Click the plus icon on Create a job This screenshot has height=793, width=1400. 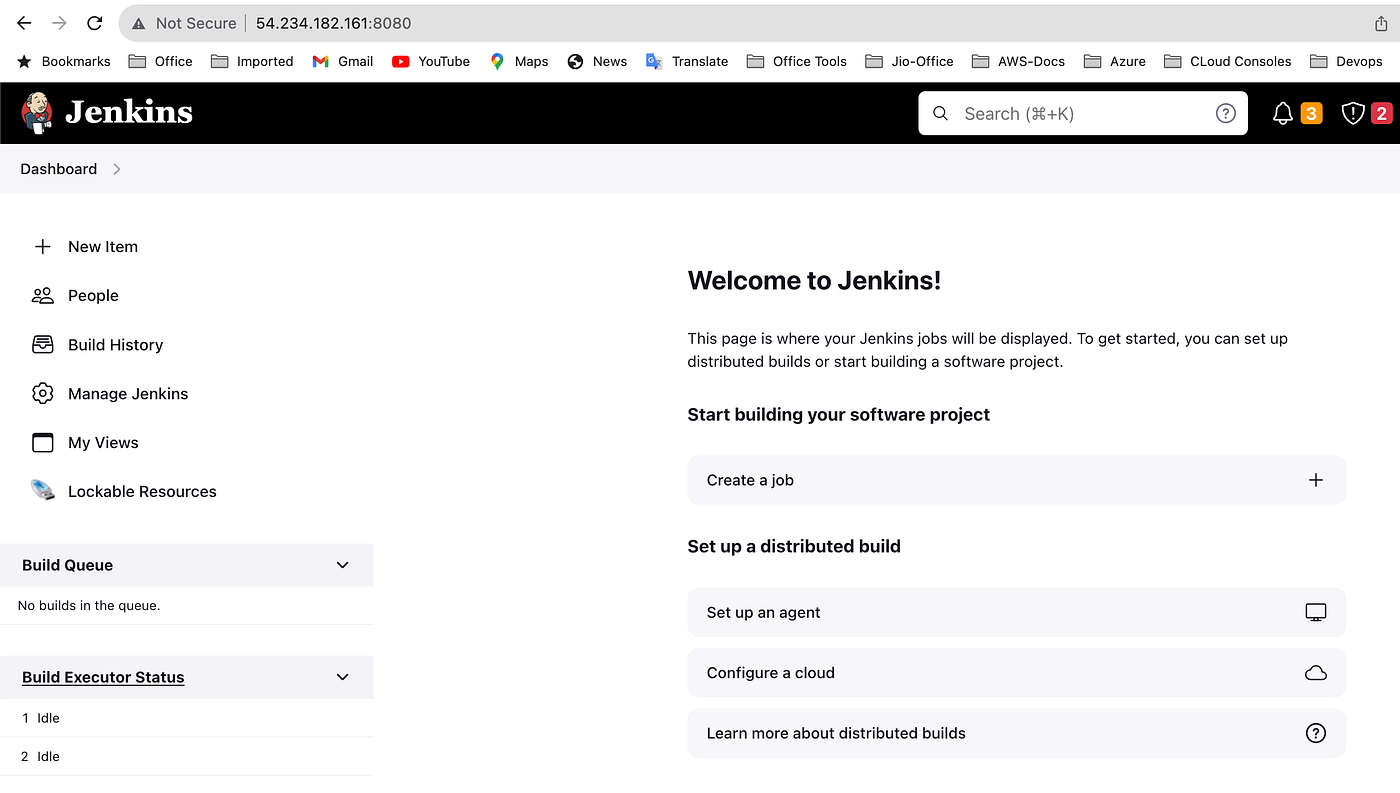click(1316, 480)
